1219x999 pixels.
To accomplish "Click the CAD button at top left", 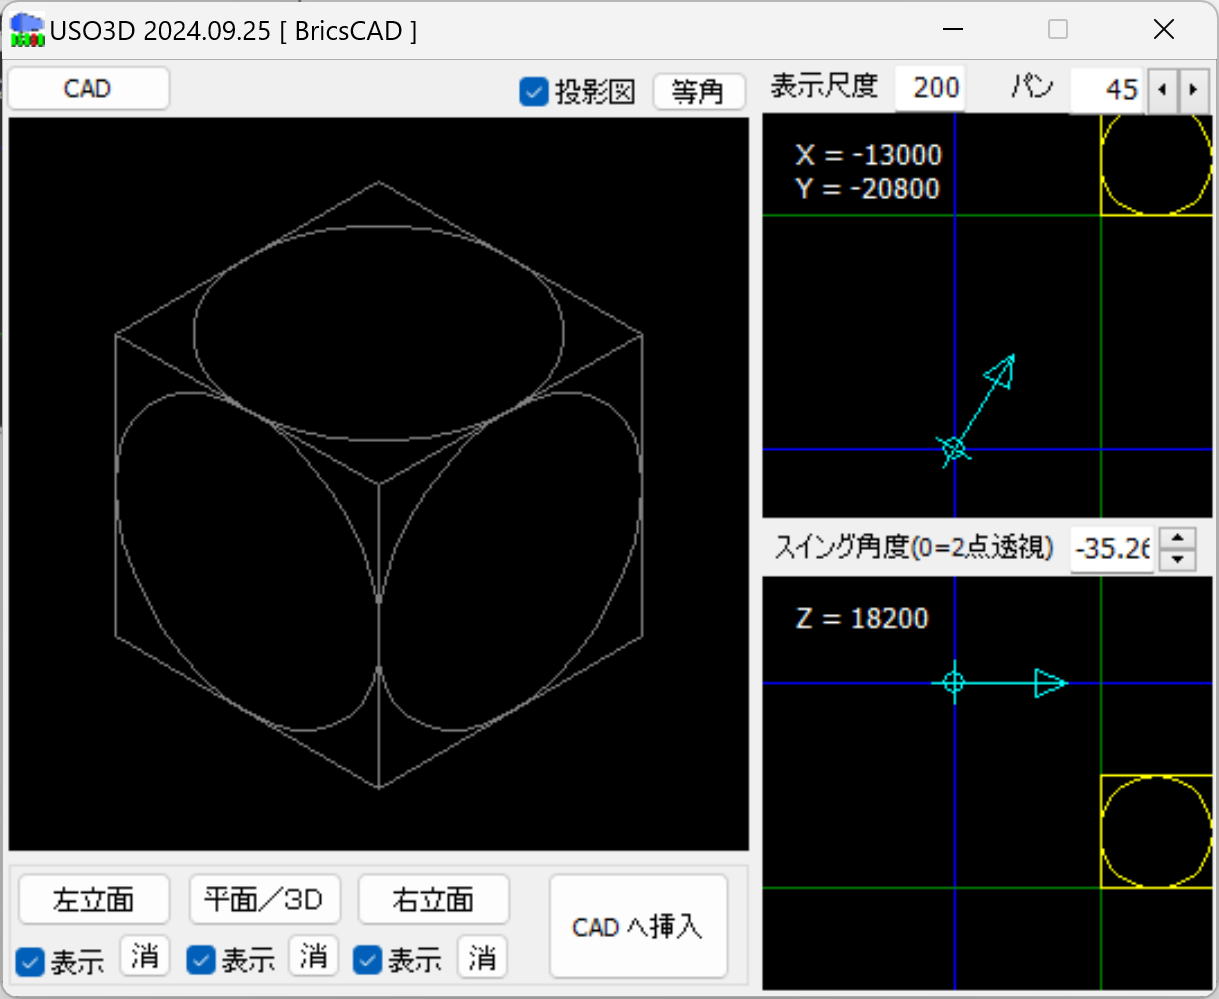I will click(x=88, y=89).
